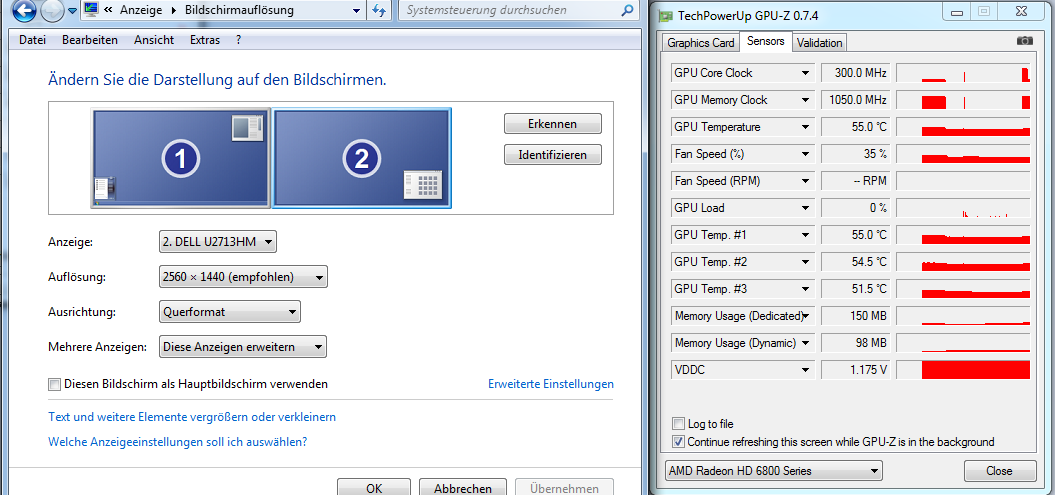Open the GPU Core Clock sensor dropdown
Image resolution: width=1055 pixels, height=495 pixels.
click(805, 73)
